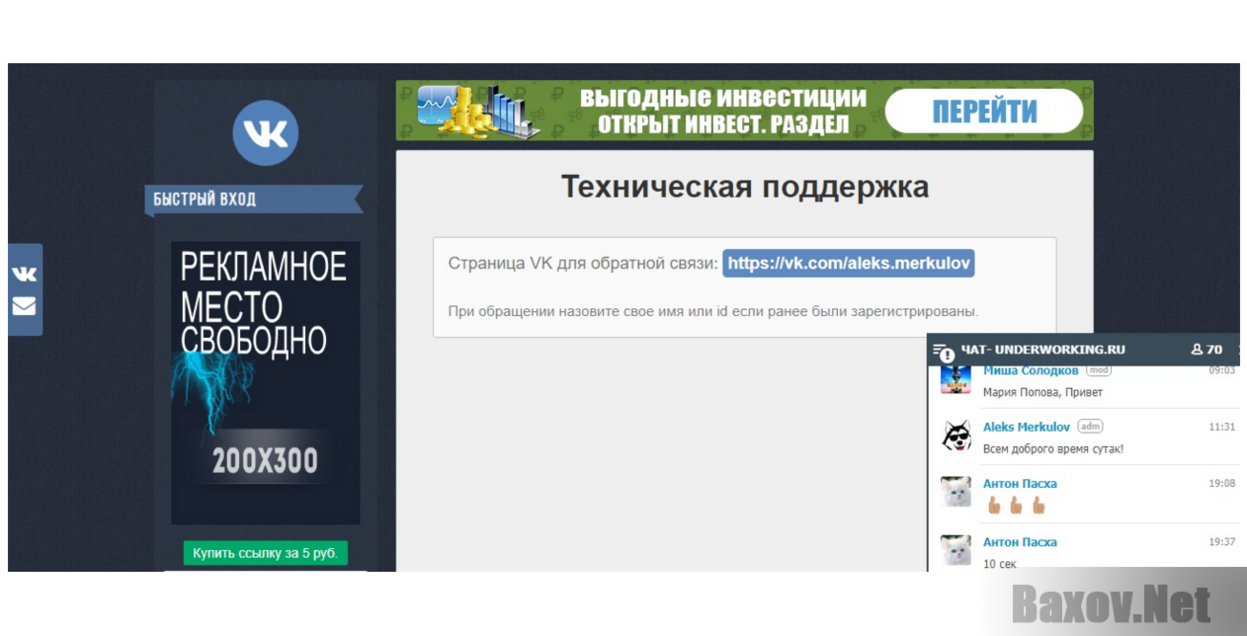1247x636 pixels.
Task: Click the 11:31 message timestamp
Action: pos(1221,427)
